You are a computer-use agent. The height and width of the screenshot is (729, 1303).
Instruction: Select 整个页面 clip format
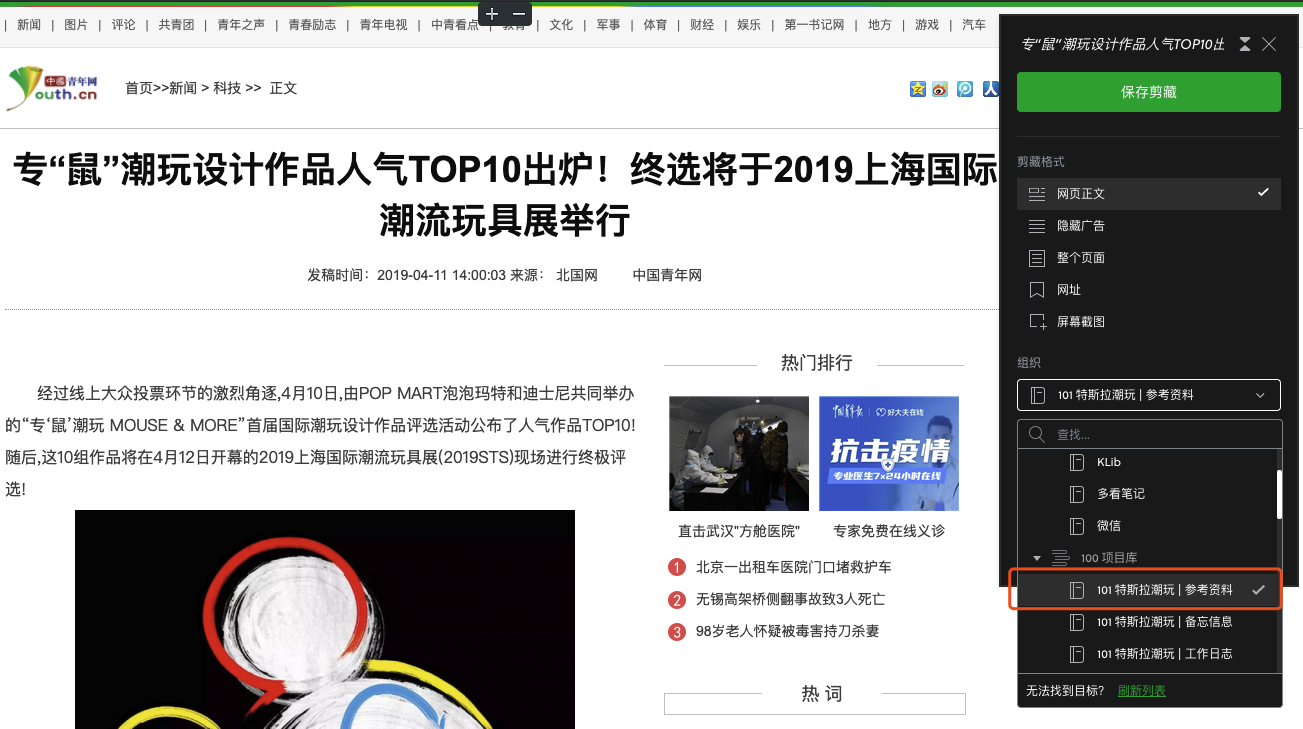click(1149, 257)
